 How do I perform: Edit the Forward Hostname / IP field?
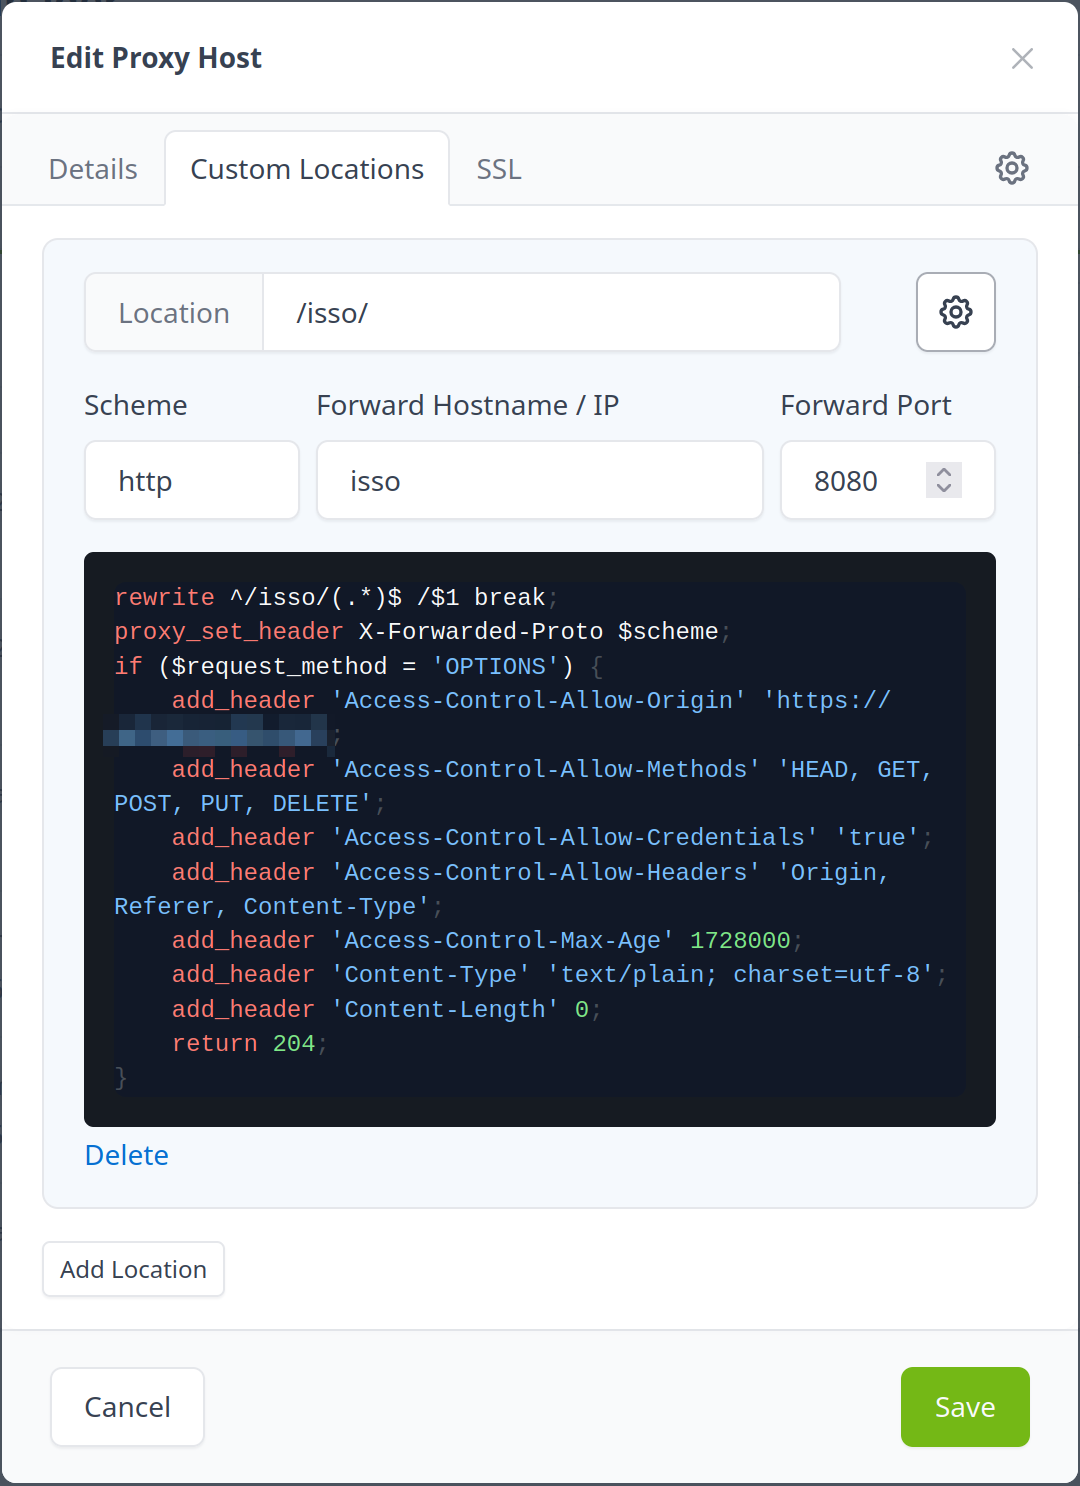pos(539,481)
